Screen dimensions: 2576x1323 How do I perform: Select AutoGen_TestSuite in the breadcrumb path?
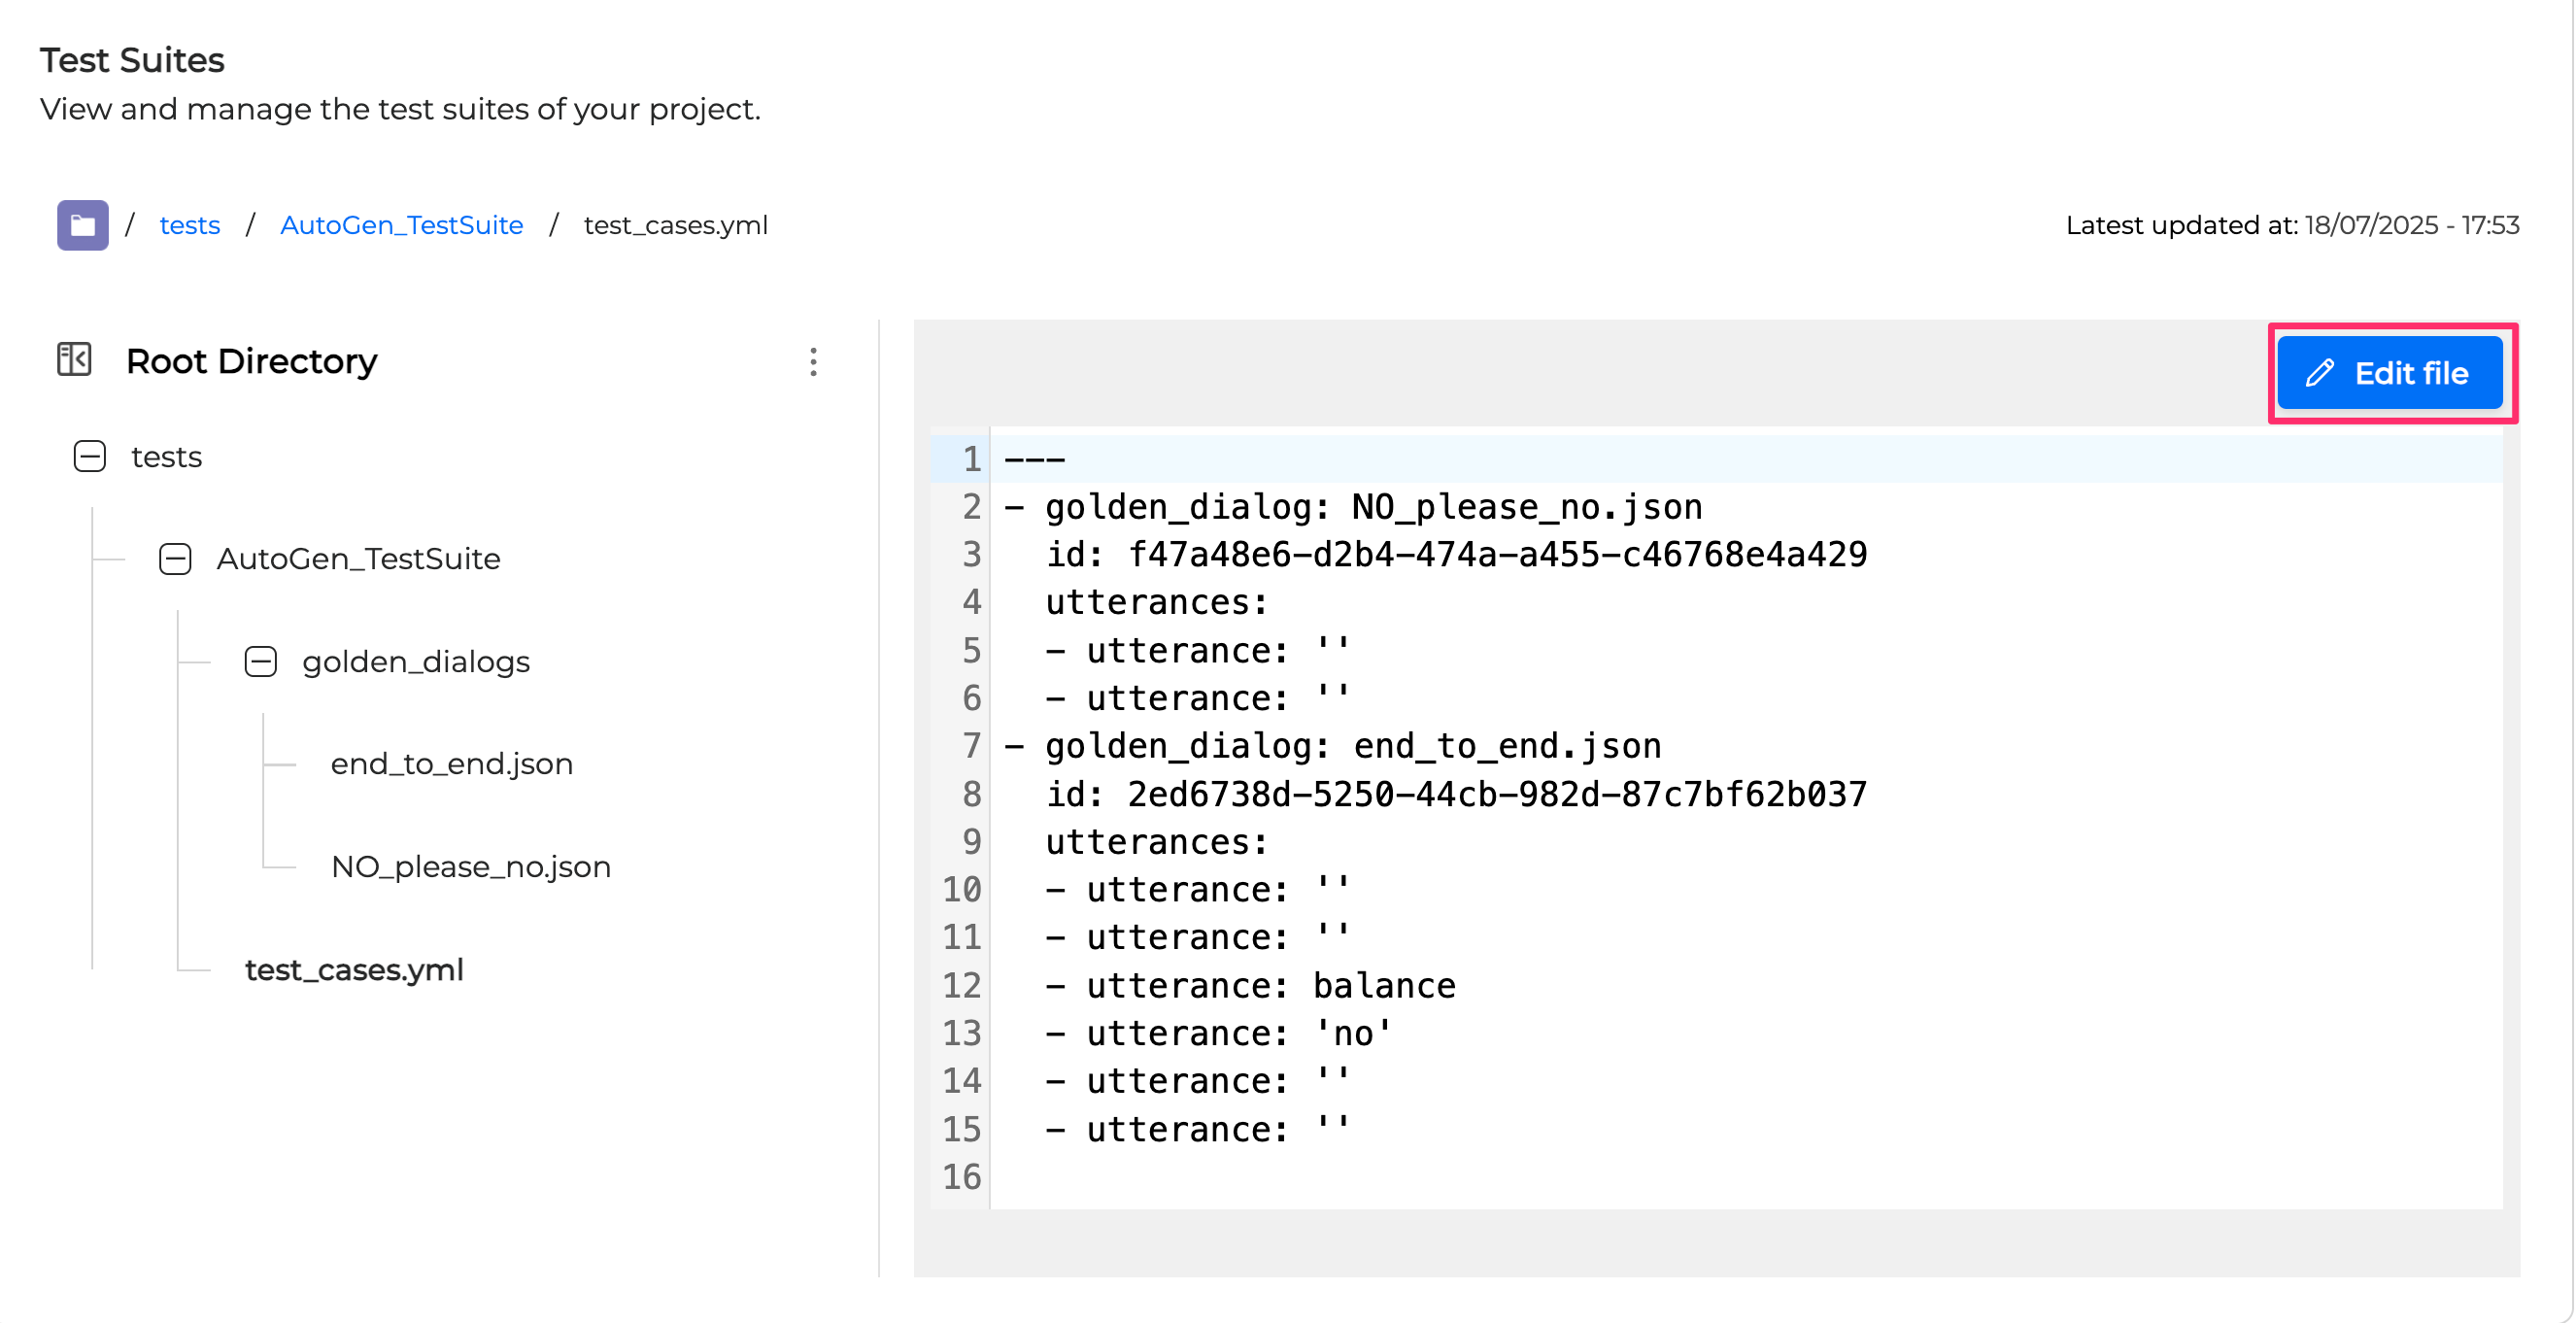pos(401,225)
